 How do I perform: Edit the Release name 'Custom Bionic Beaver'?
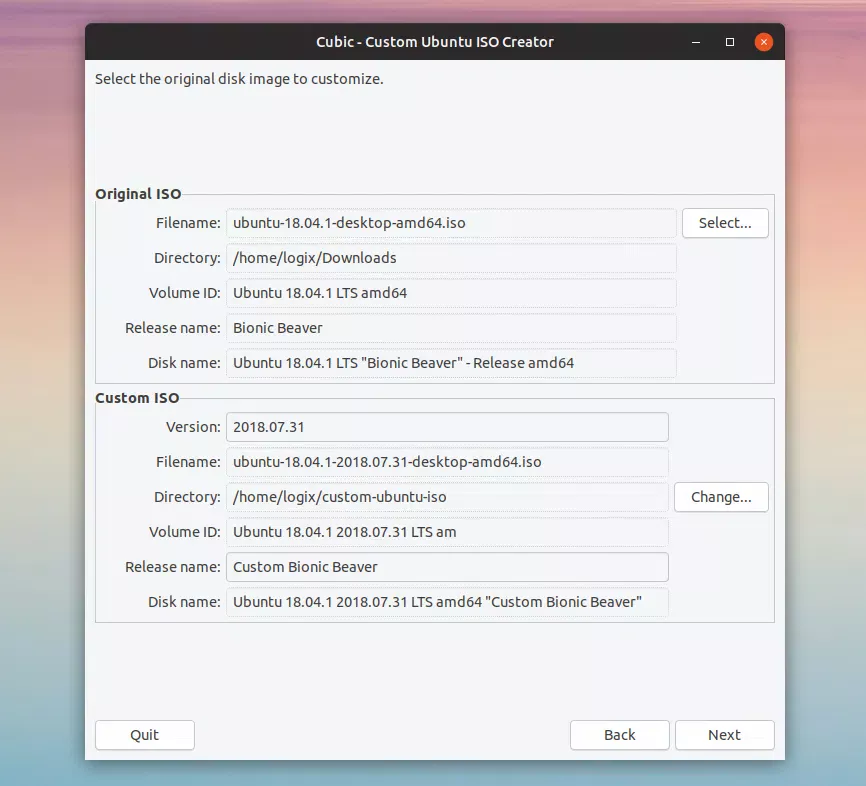point(447,567)
